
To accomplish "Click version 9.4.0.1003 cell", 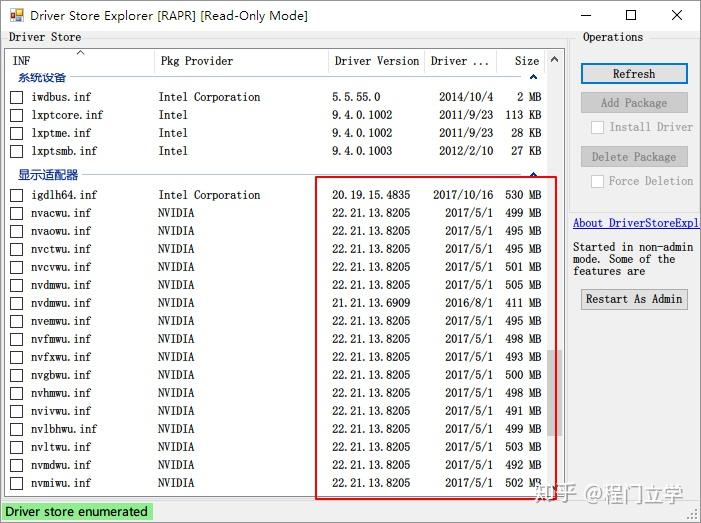I will tap(362, 151).
